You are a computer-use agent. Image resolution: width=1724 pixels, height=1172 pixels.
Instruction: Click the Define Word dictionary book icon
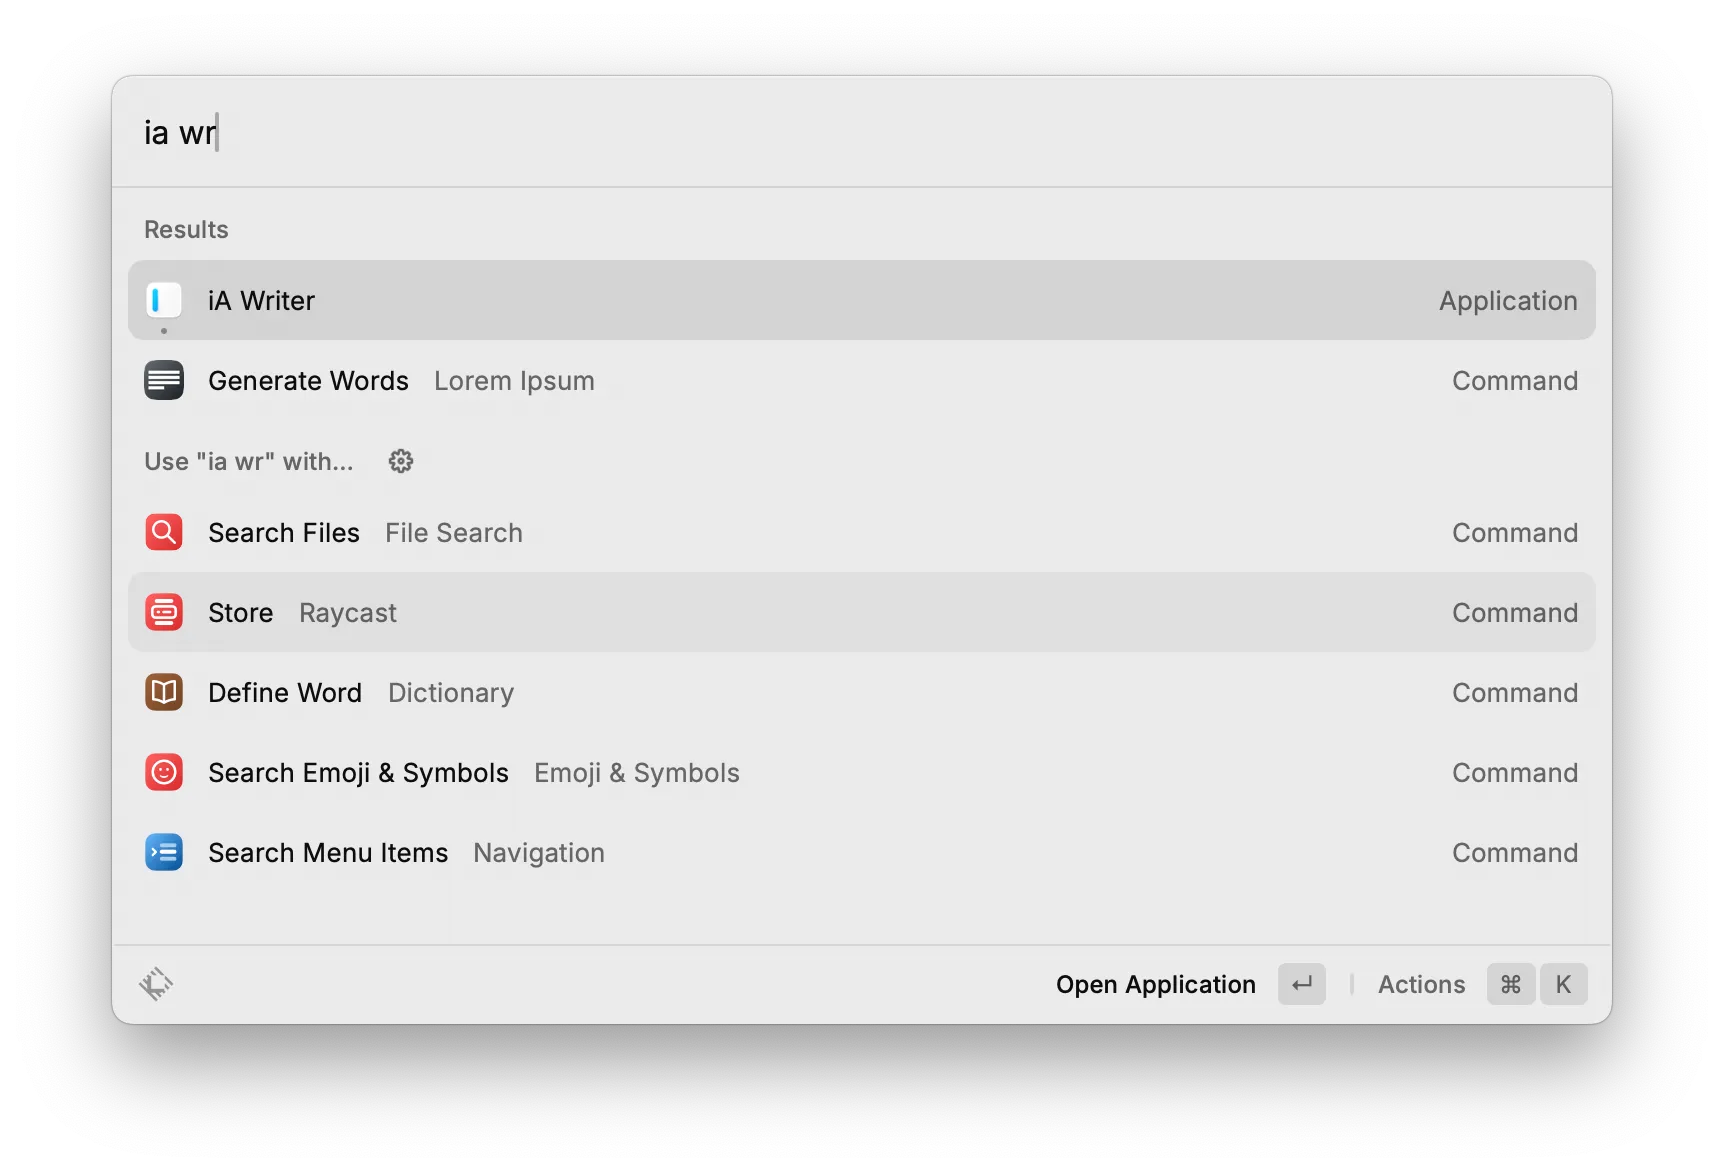click(x=164, y=692)
